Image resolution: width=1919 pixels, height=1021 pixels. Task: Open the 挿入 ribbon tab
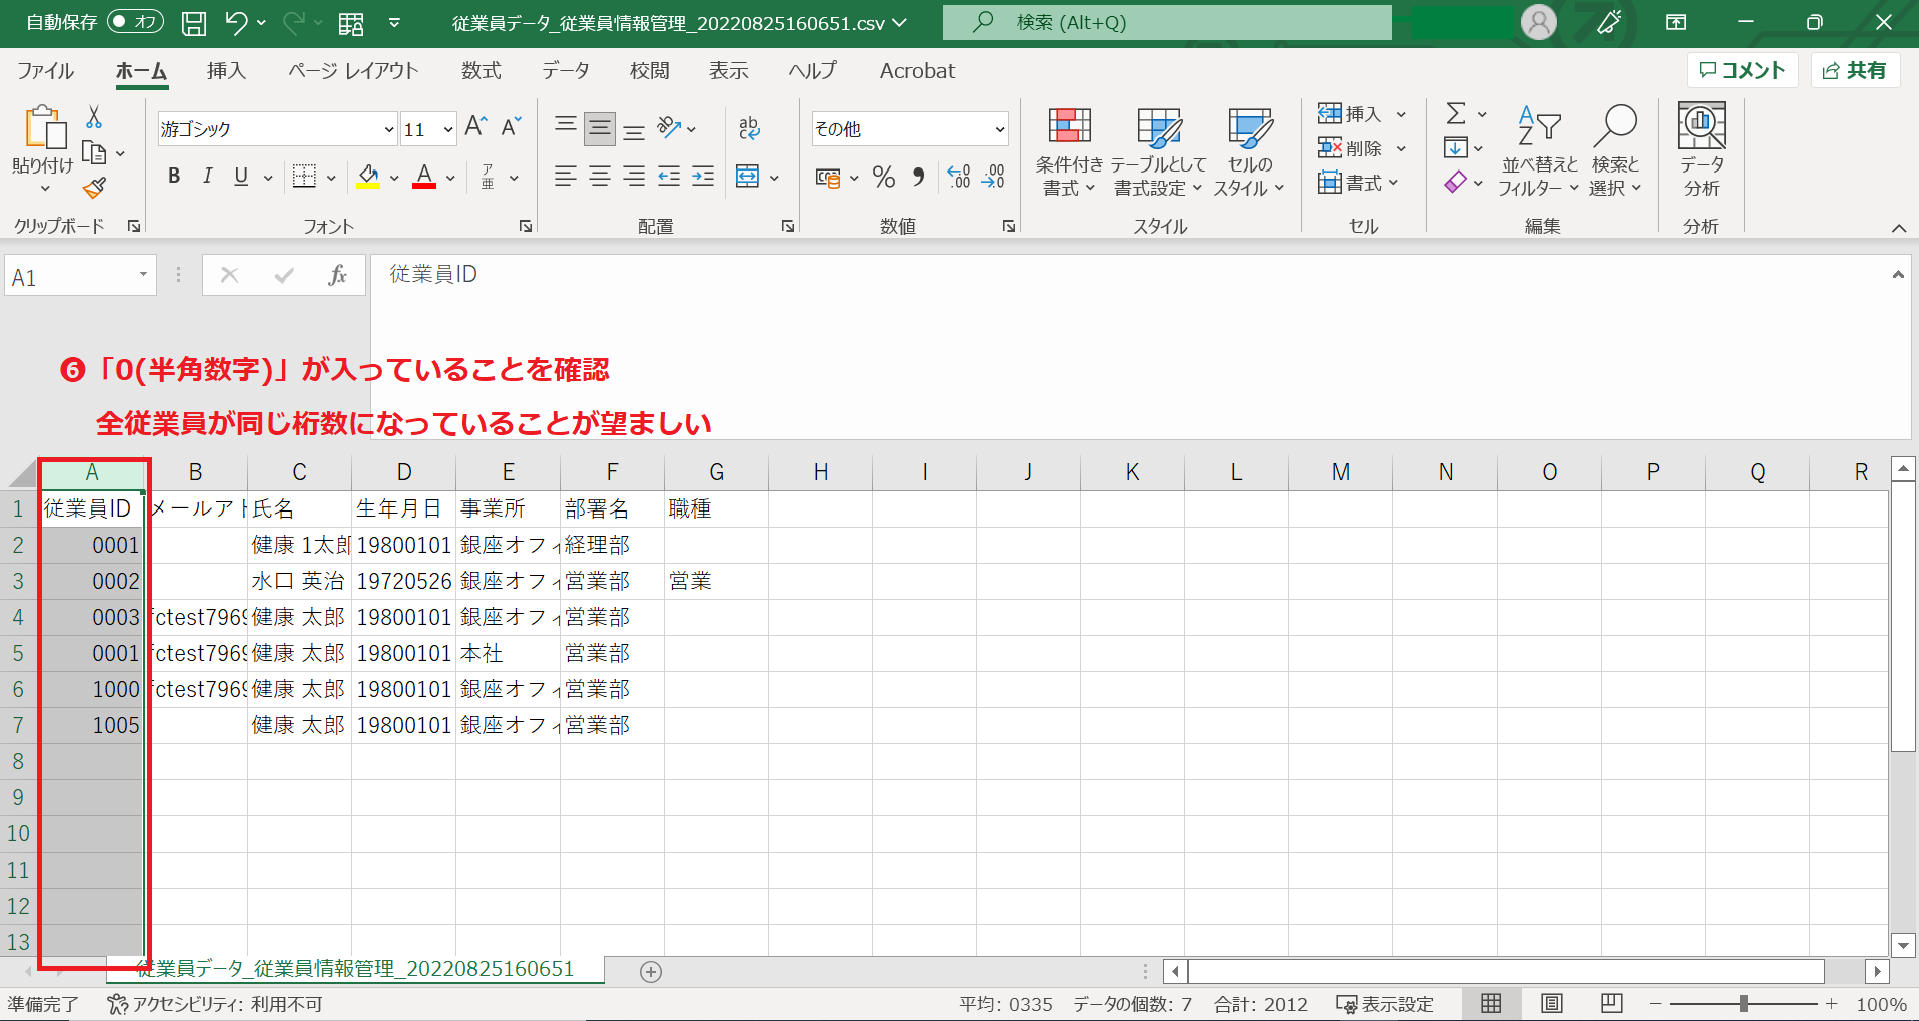pyautogui.click(x=226, y=71)
